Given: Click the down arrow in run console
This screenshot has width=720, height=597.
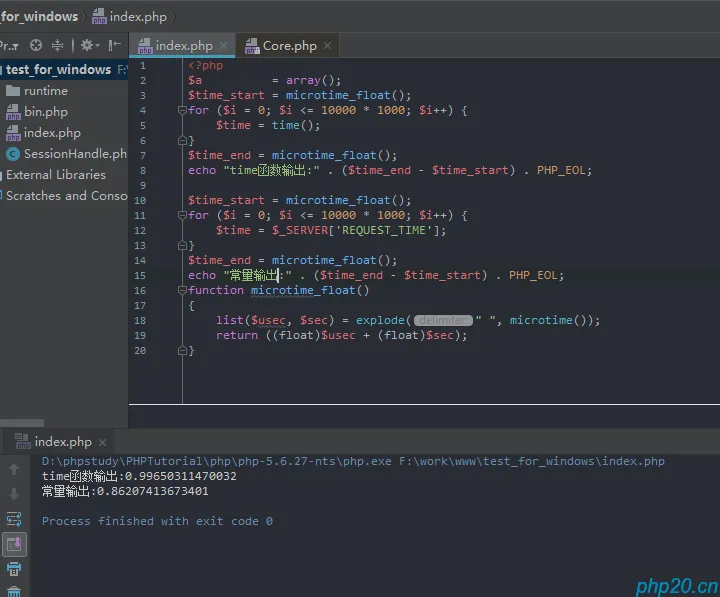Looking at the screenshot, I should pyautogui.click(x=14, y=494).
